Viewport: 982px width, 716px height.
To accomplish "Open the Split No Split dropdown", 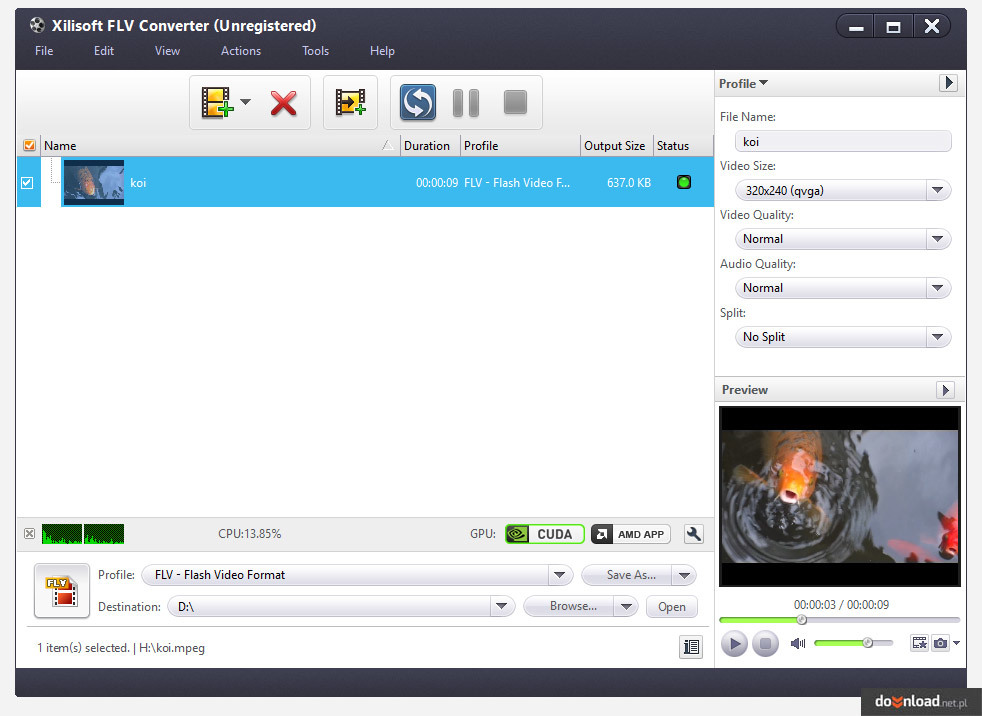I will (843, 337).
